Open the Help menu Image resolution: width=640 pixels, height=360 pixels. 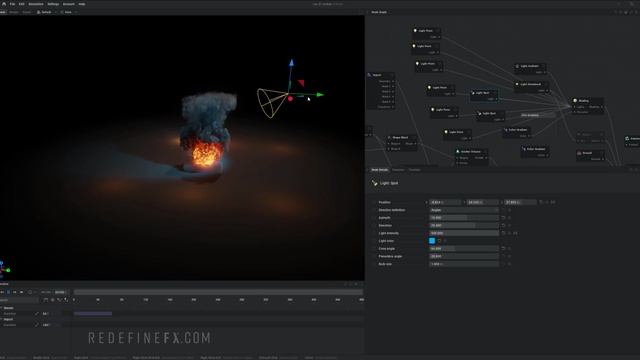(82, 4)
